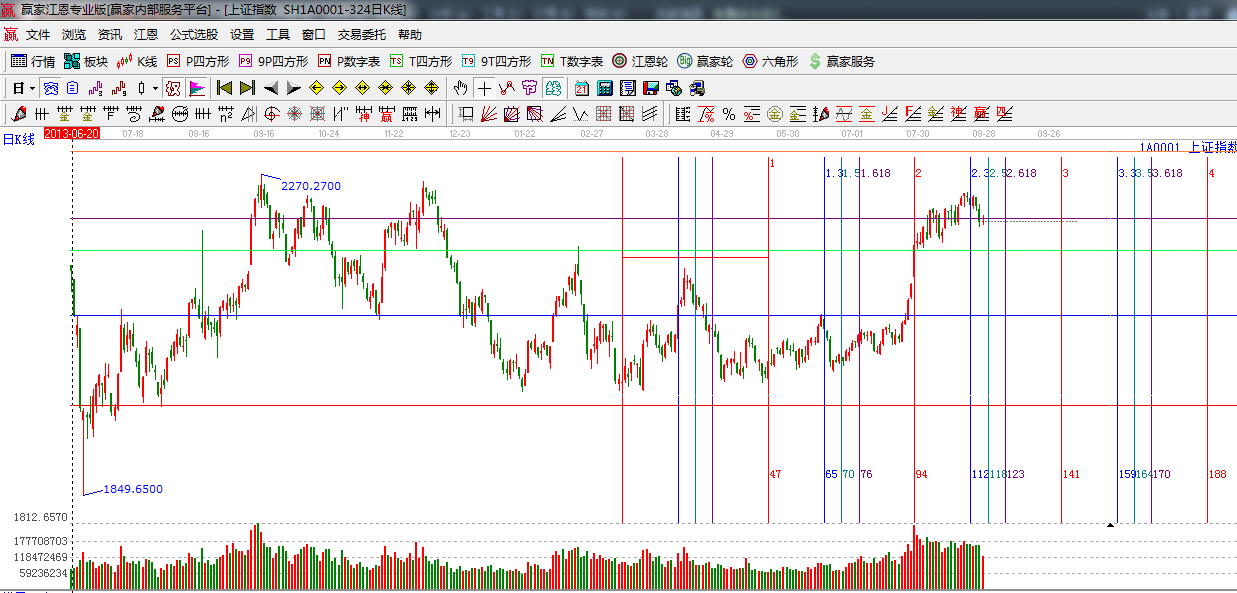This screenshot has width=1237, height=593.
Task: Open the candlestick style dropdown arrow
Action: click(x=155, y=88)
